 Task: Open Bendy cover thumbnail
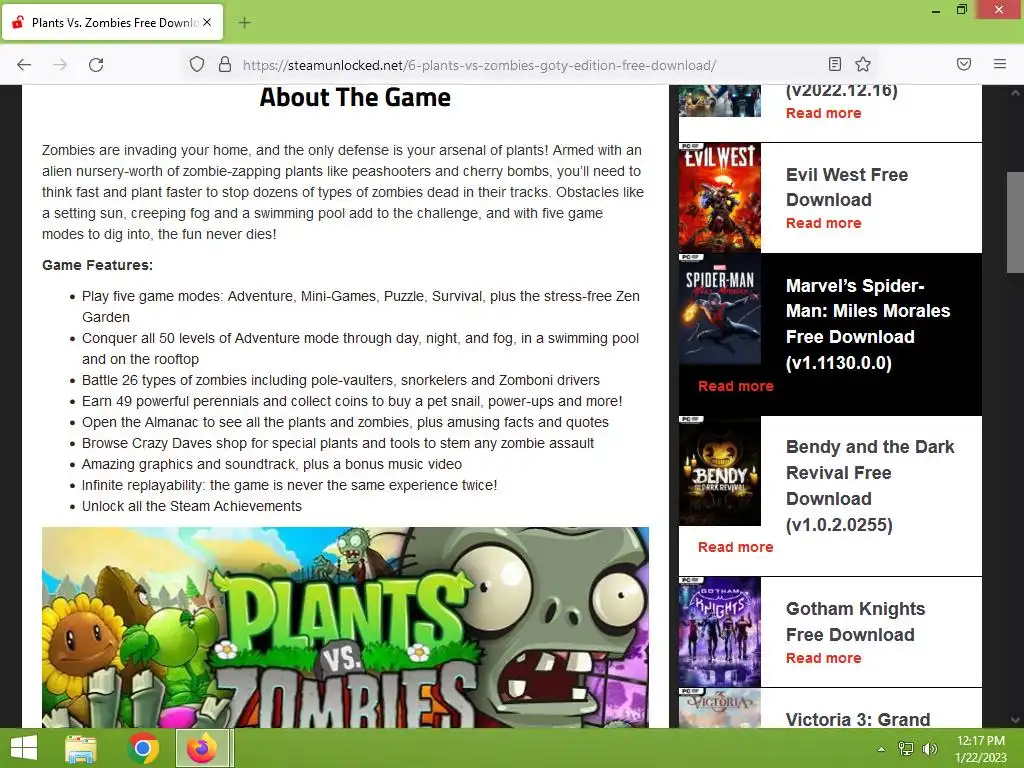[720, 471]
